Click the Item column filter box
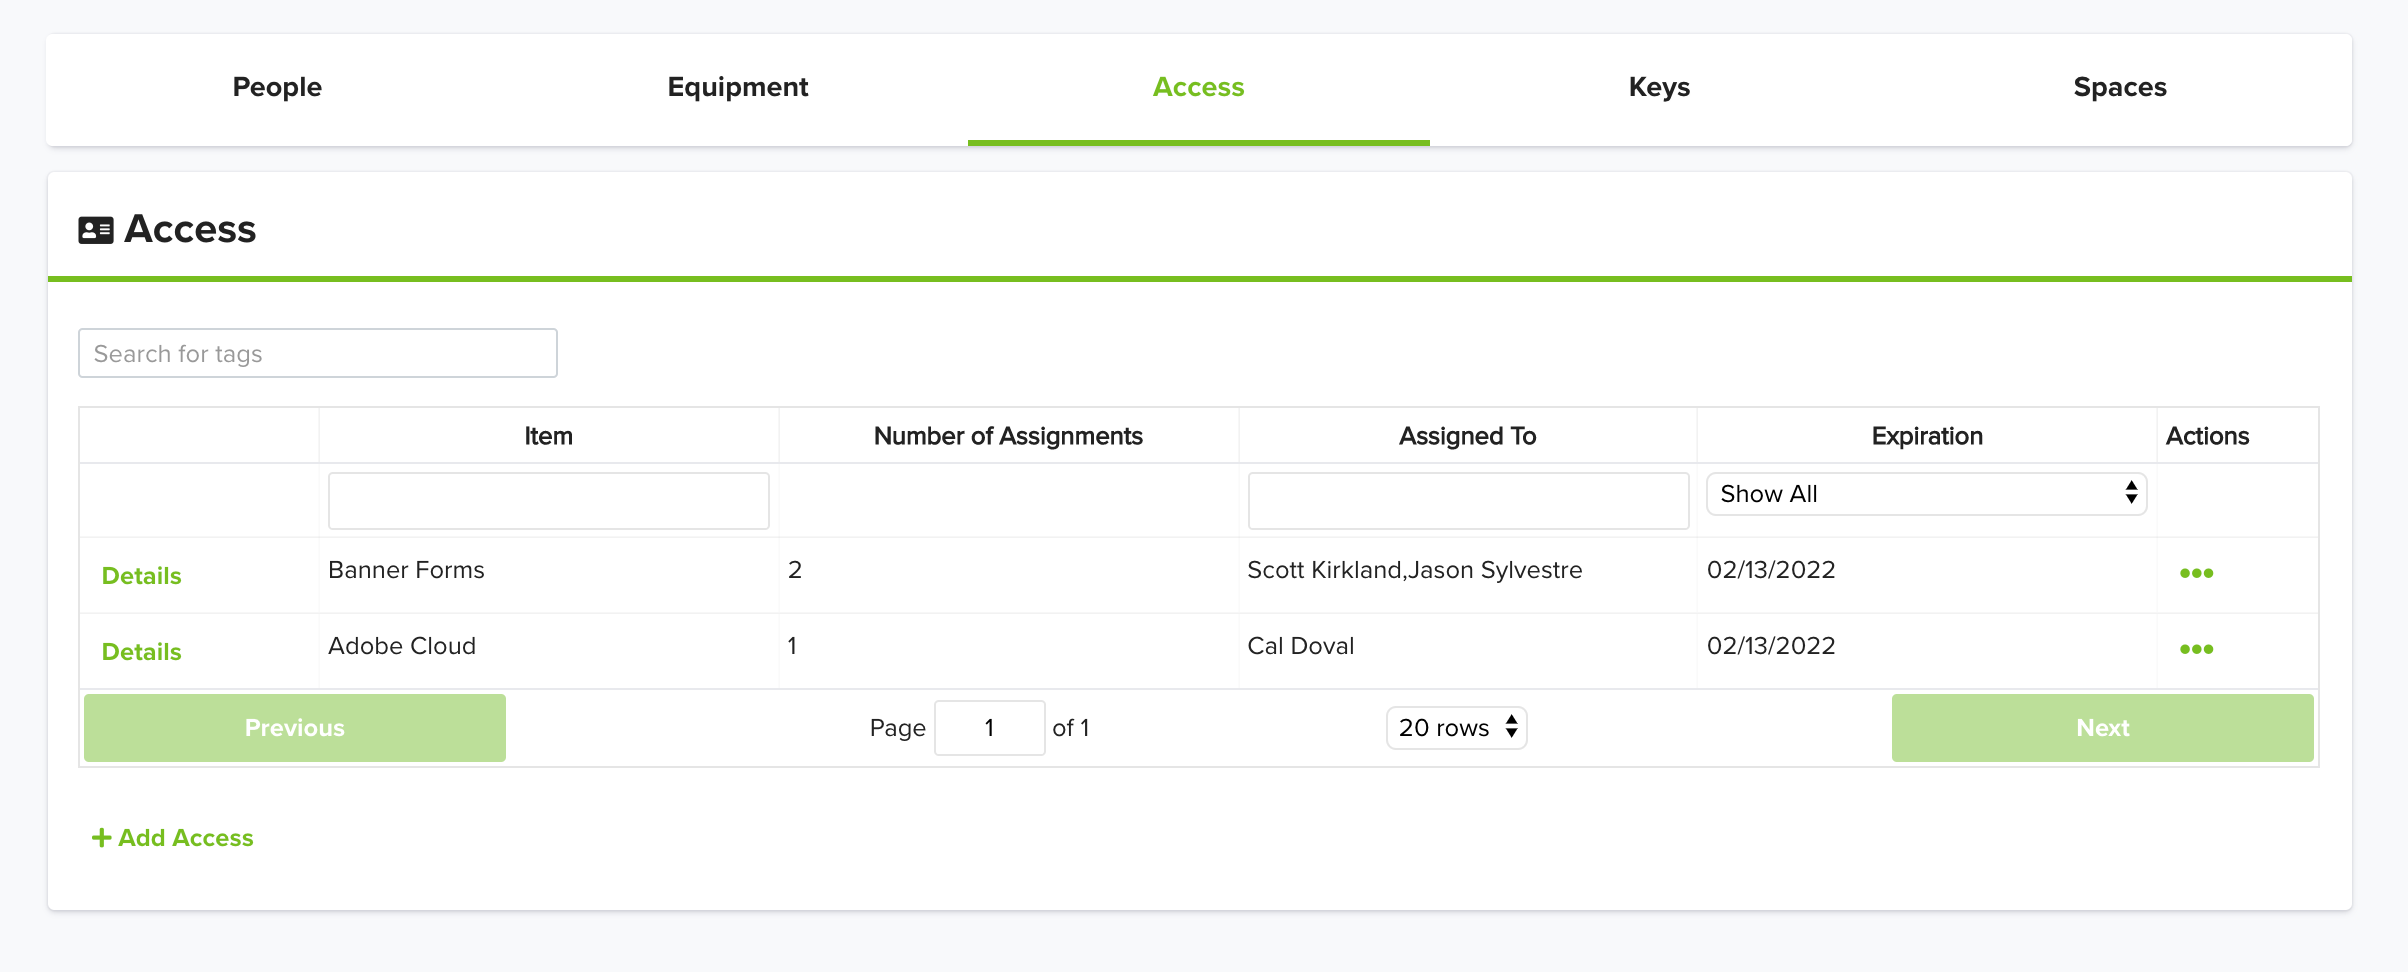2408x972 pixels. coord(548,501)
